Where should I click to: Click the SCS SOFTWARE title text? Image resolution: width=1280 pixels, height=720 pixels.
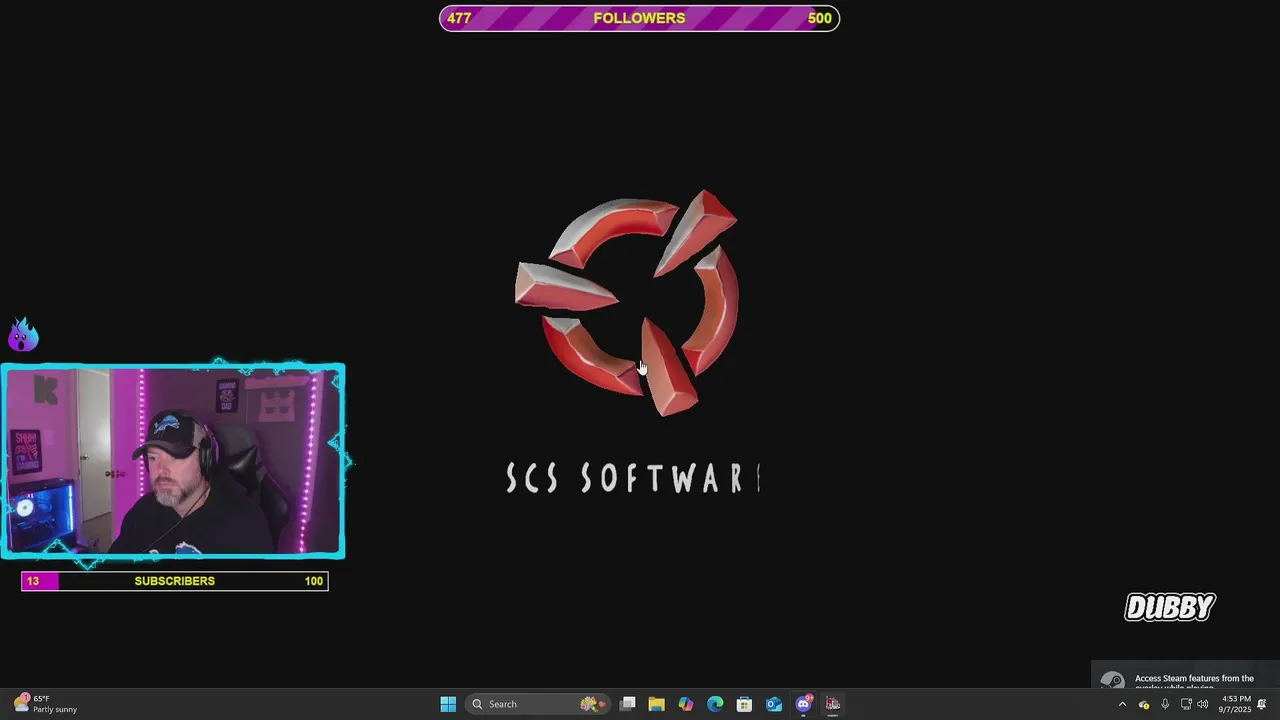pos(633,479)
